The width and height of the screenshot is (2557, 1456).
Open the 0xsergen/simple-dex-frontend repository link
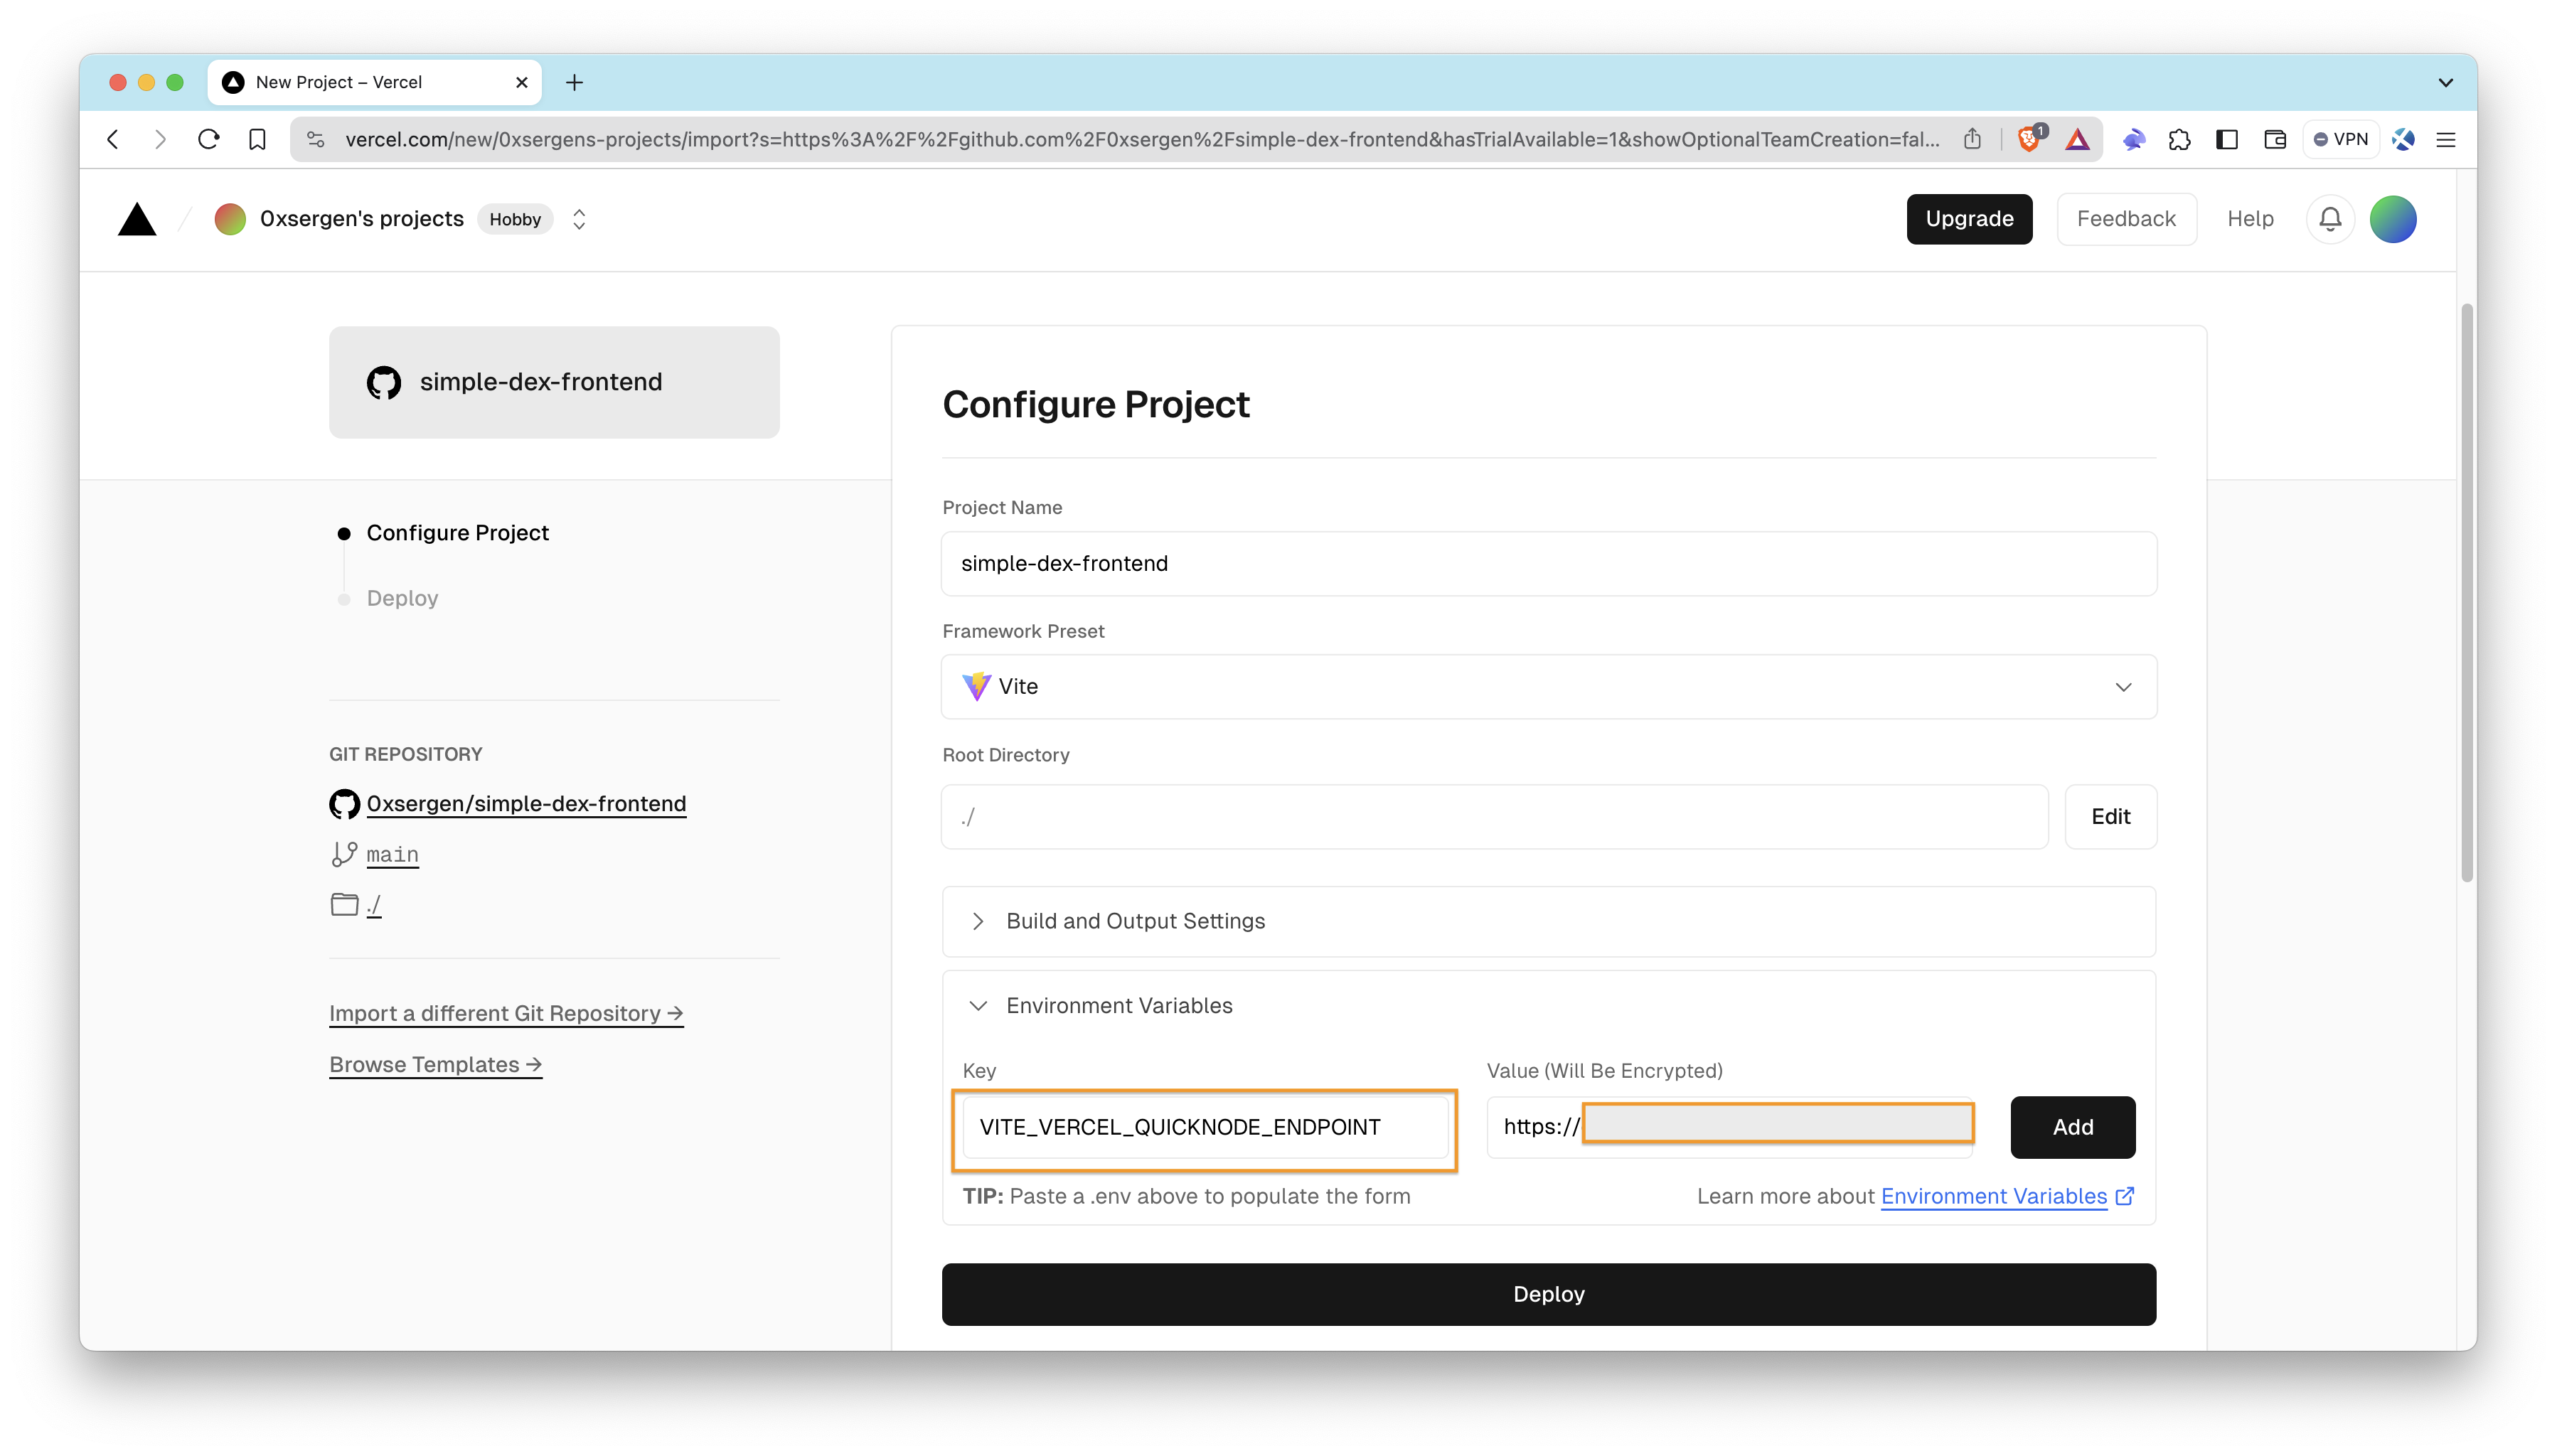[x=526, y=804]
